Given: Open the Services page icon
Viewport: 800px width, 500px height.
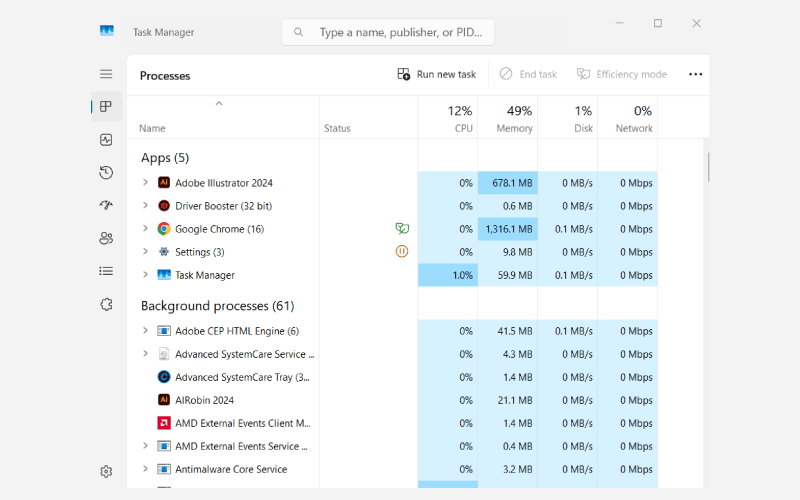Looking at the screenshot, I should (106, 304).
